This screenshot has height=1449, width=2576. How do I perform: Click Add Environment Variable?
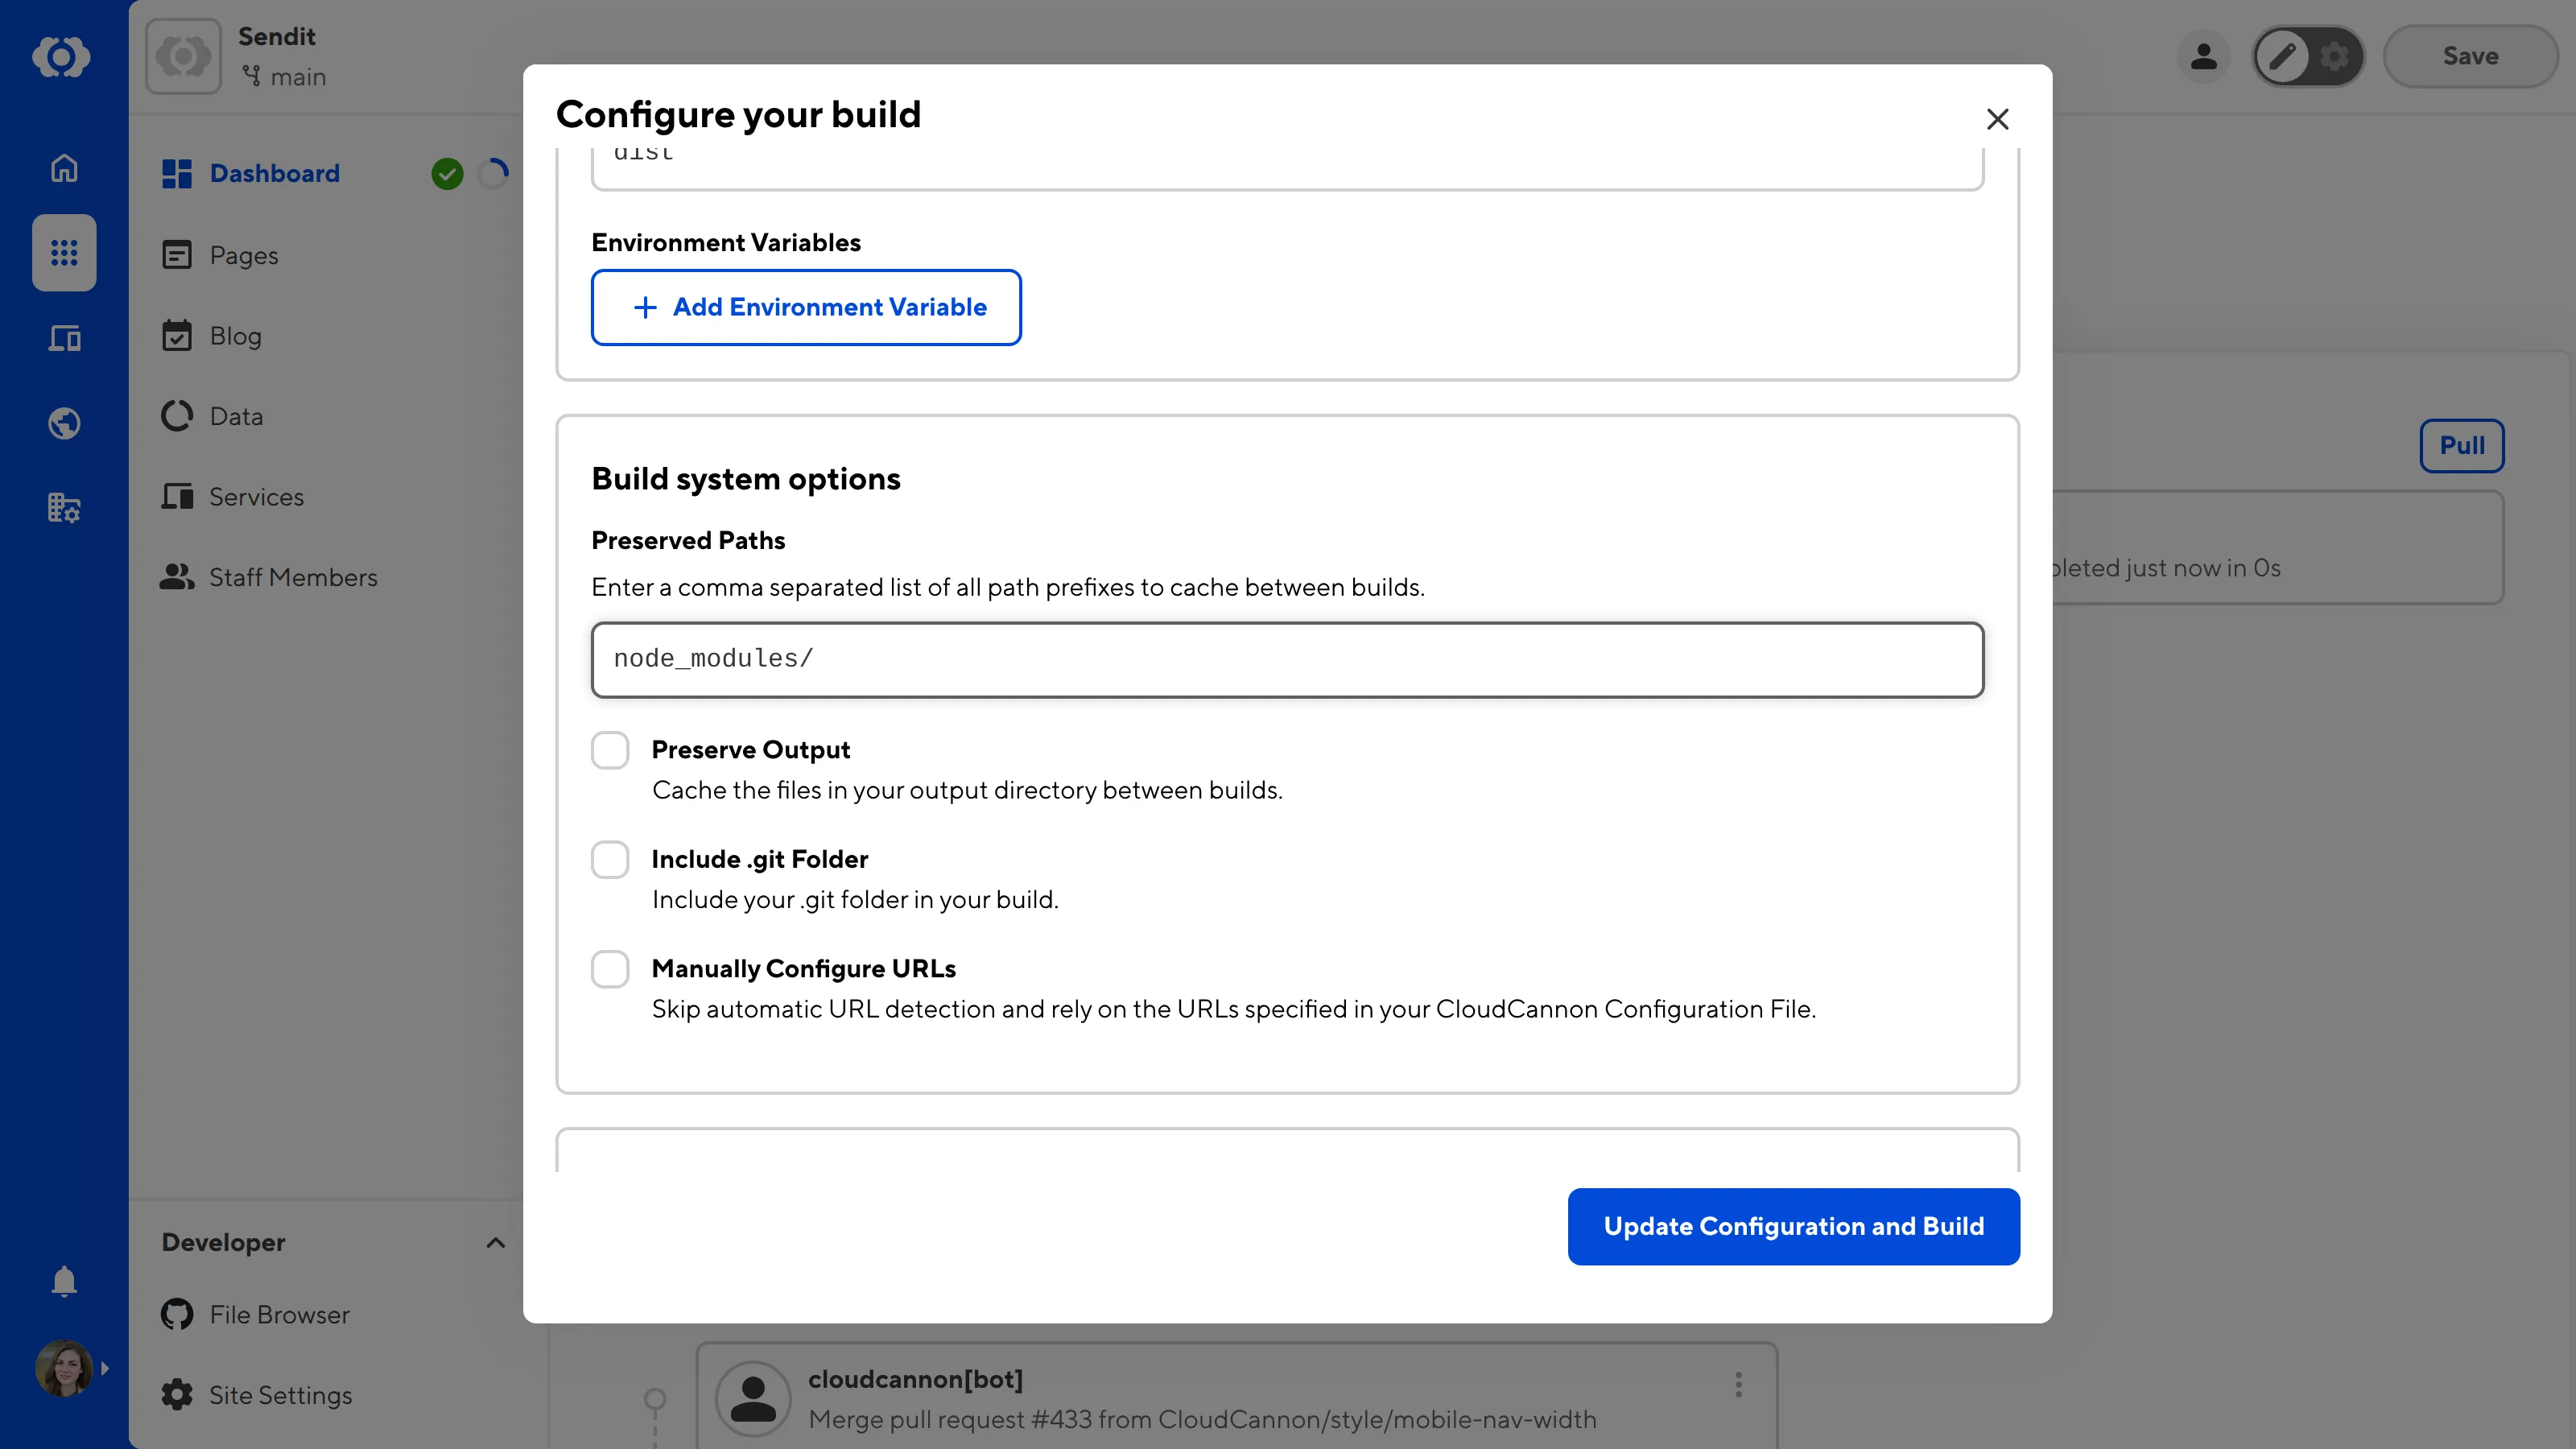(x=806, y=307)
